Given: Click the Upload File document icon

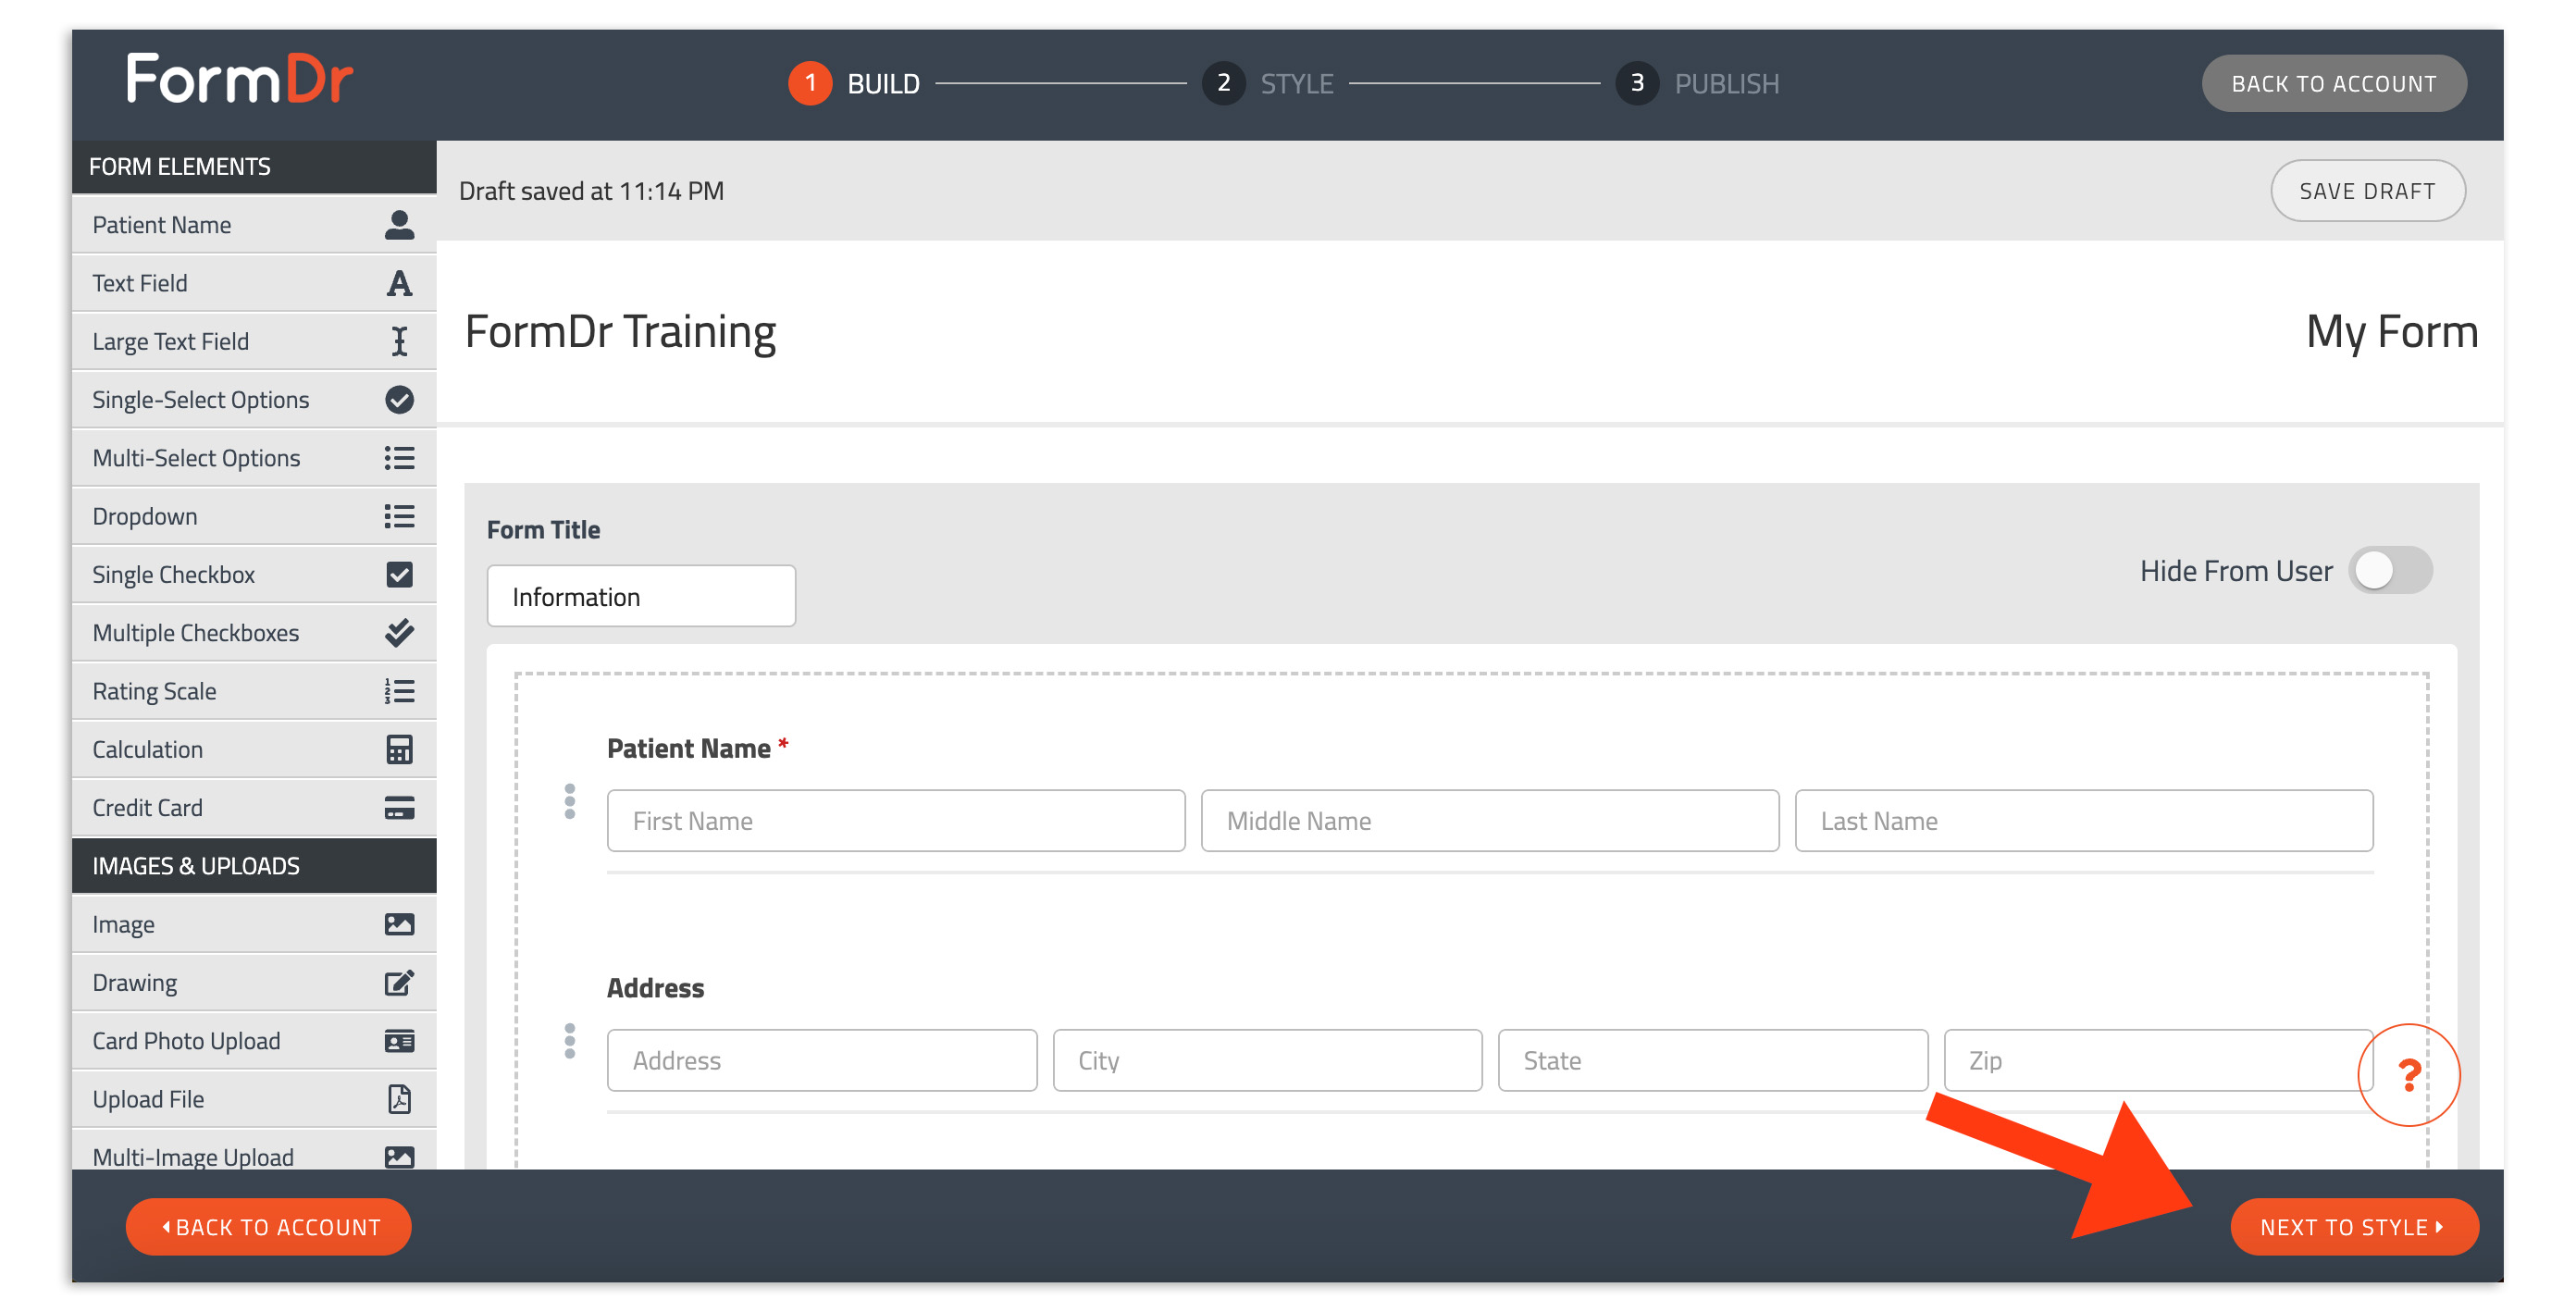Looking at the screenshot, I should 399,1099.
